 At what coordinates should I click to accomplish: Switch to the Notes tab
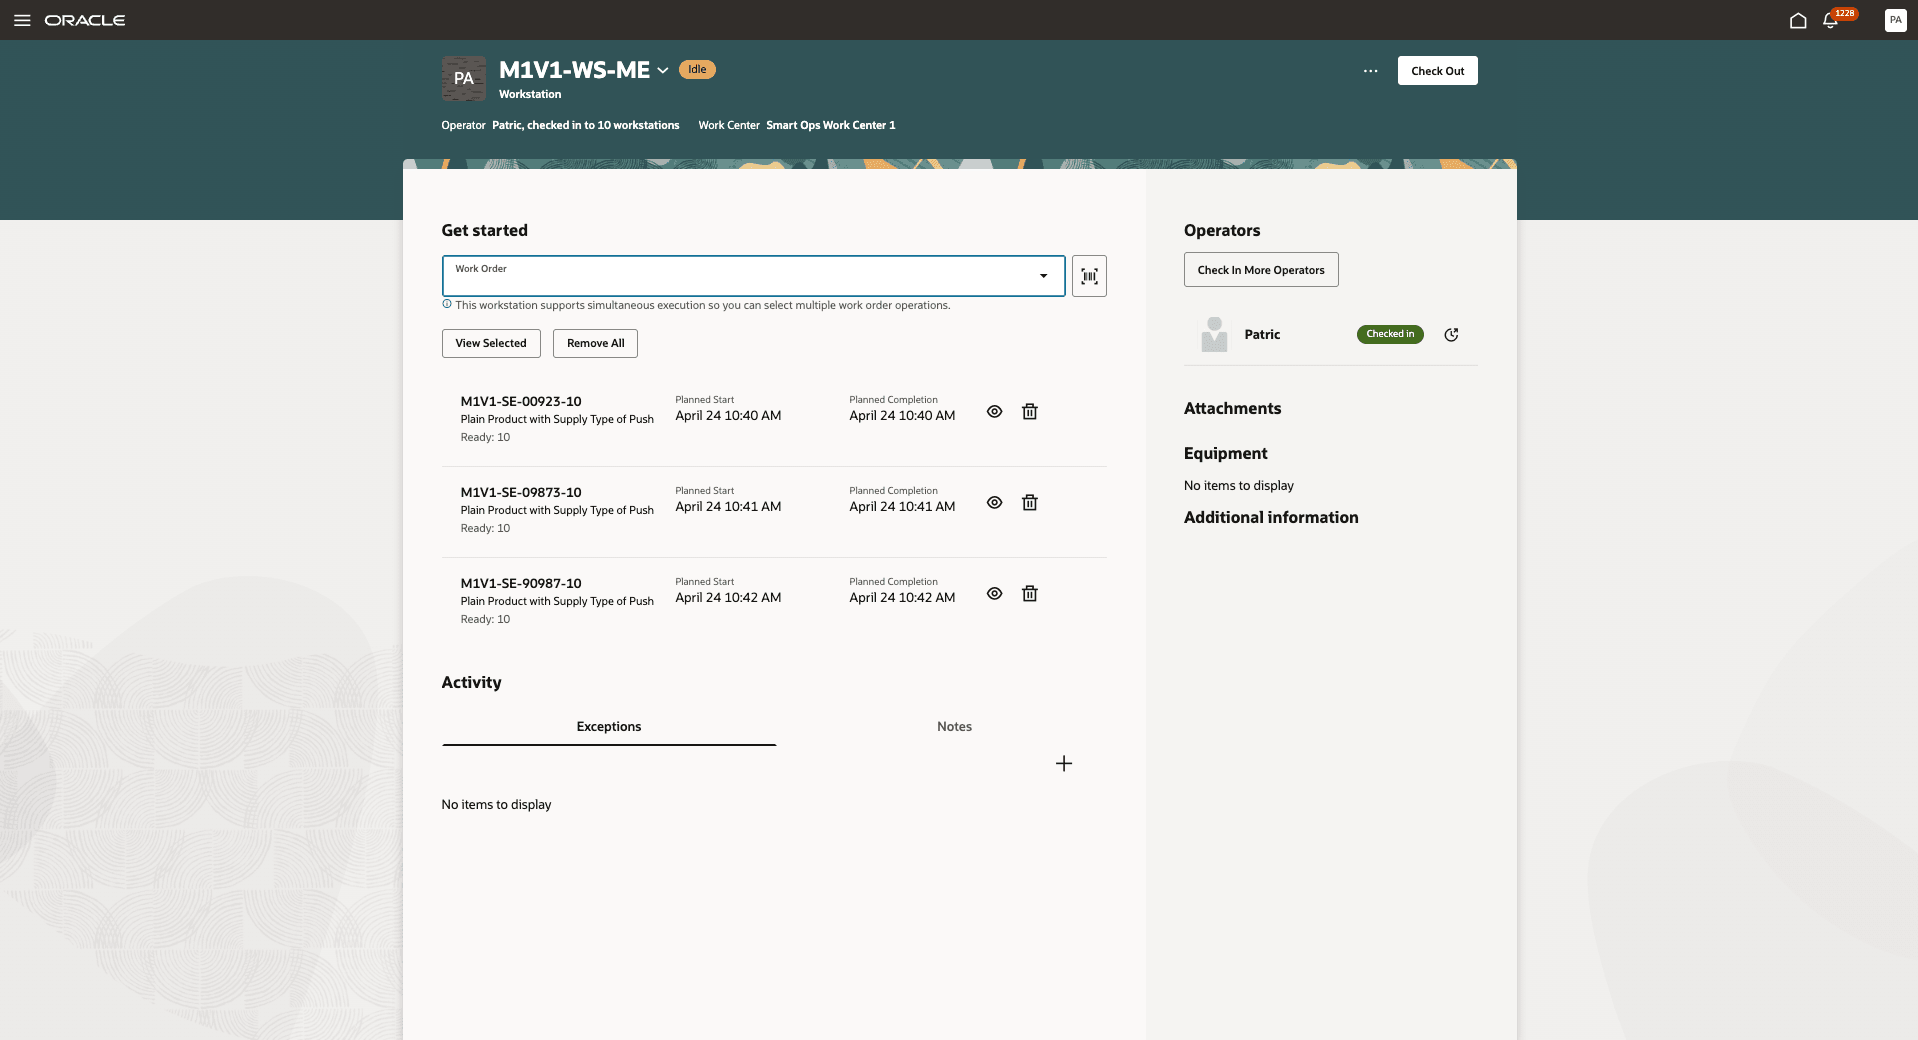[954, 727]
